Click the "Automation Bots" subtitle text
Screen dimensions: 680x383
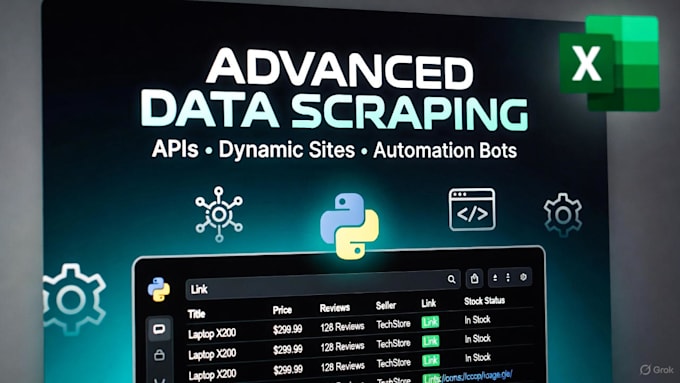[445, 151]
